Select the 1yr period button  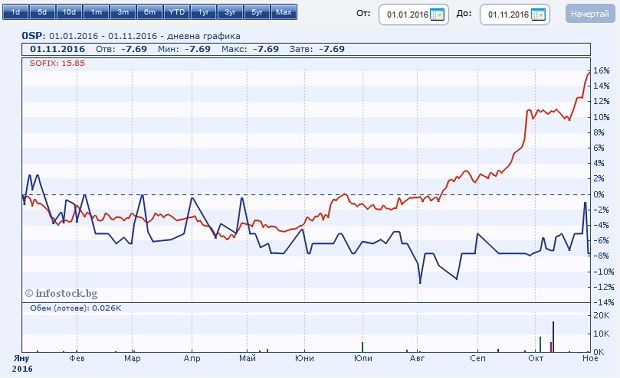203,12
